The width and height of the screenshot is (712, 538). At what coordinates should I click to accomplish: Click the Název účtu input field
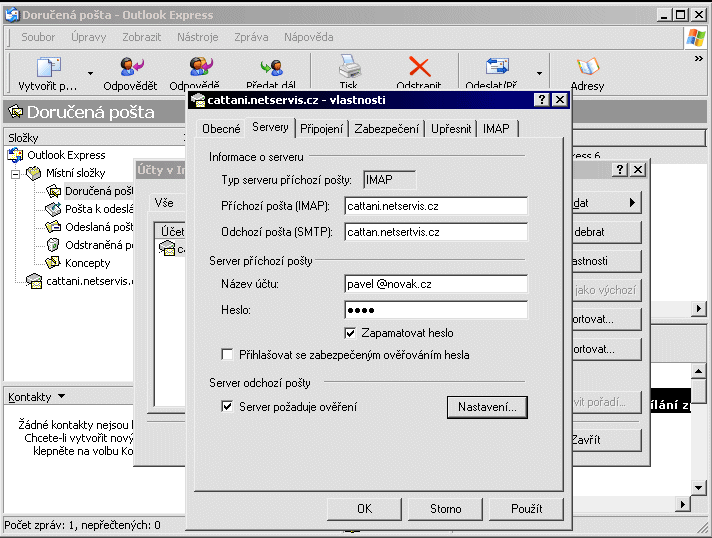(x=436, y=284)
